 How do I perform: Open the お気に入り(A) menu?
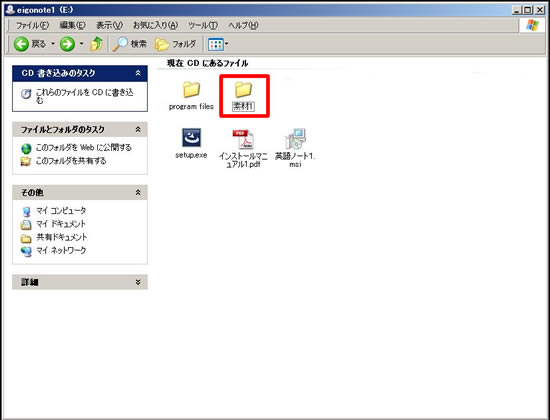155,25
